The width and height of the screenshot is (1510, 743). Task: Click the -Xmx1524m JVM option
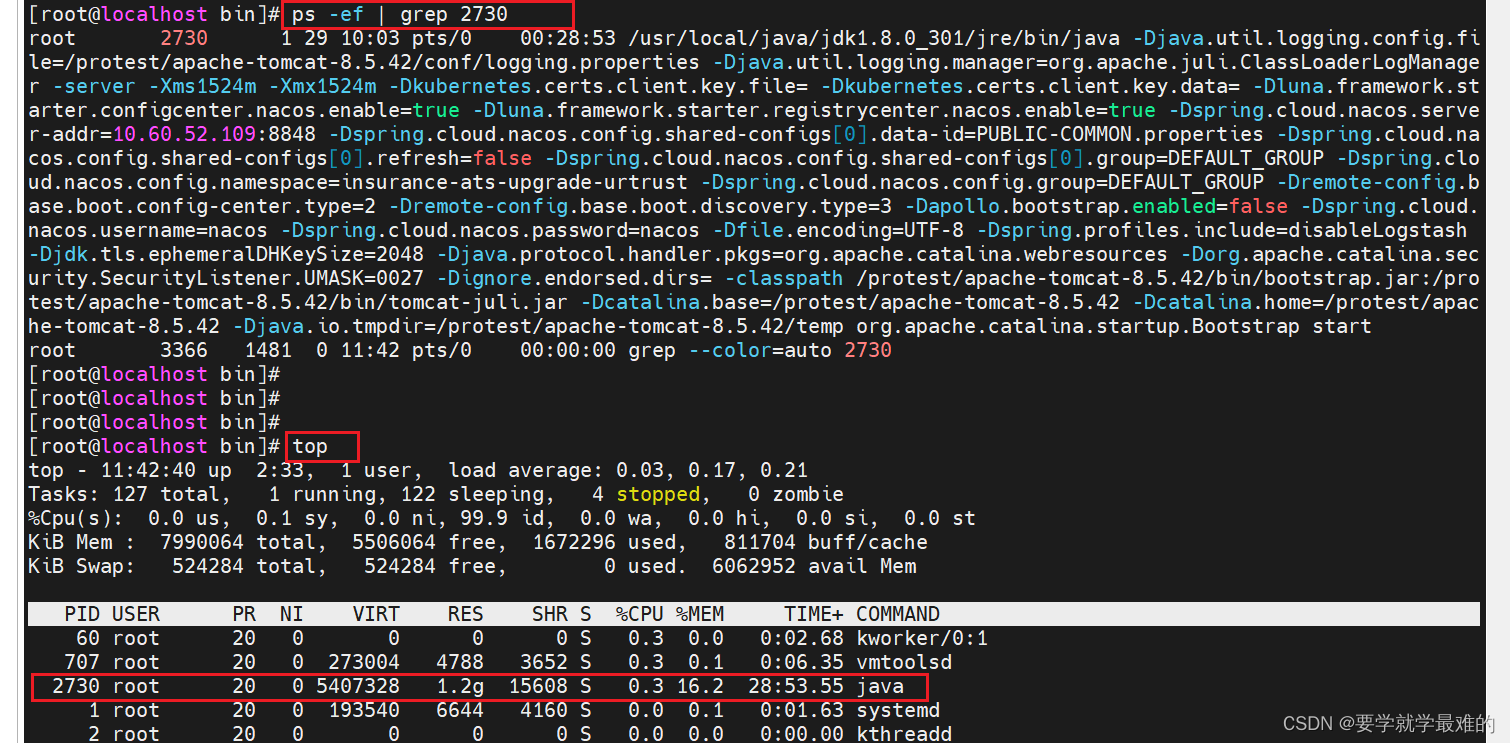click(322, 87)
